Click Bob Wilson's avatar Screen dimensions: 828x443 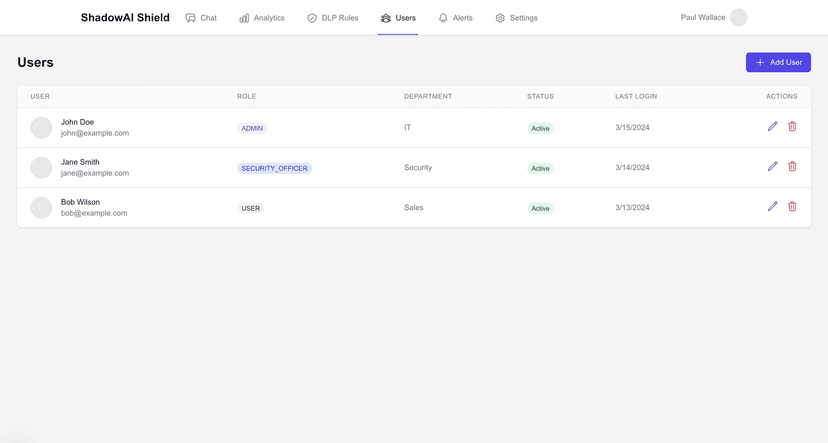[x=41, y=208]
